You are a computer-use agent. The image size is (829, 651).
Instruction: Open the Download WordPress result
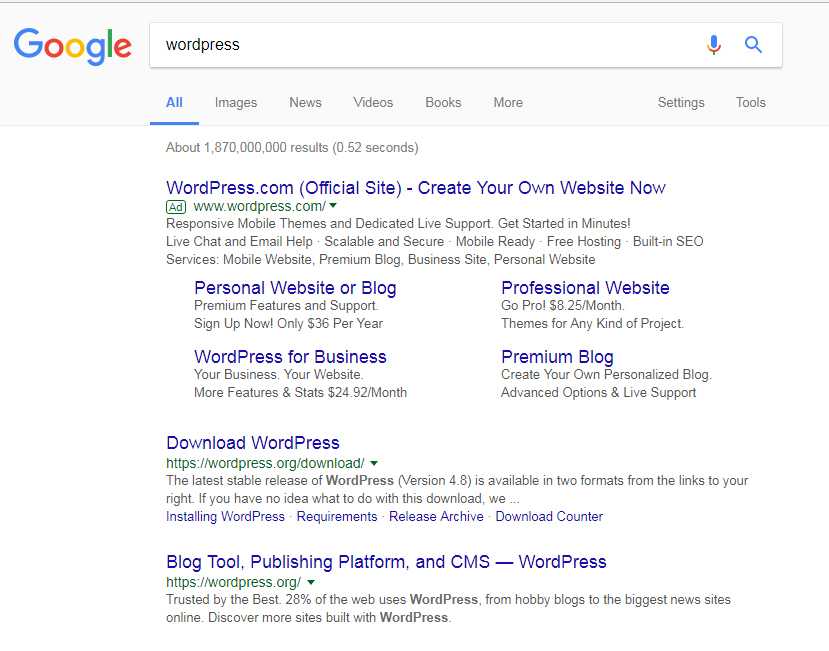pos(253,443)
